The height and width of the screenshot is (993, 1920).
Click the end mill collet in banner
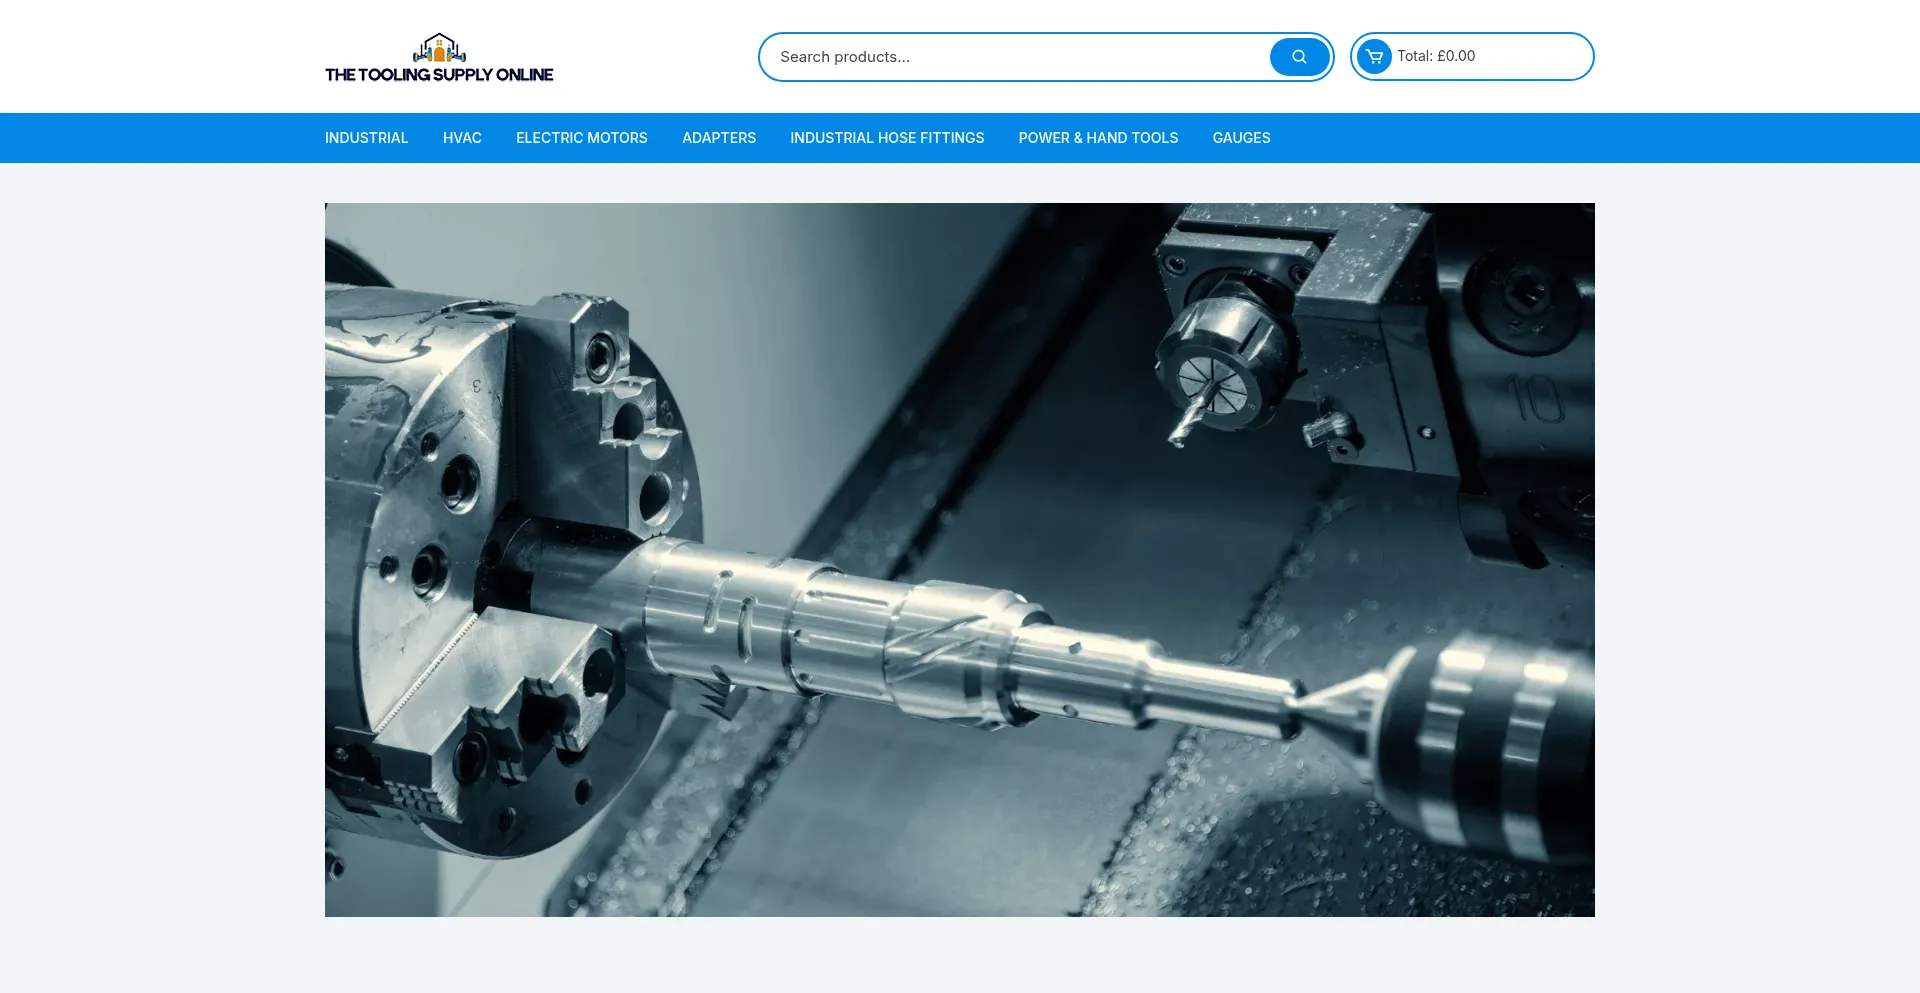point(1215,380)
